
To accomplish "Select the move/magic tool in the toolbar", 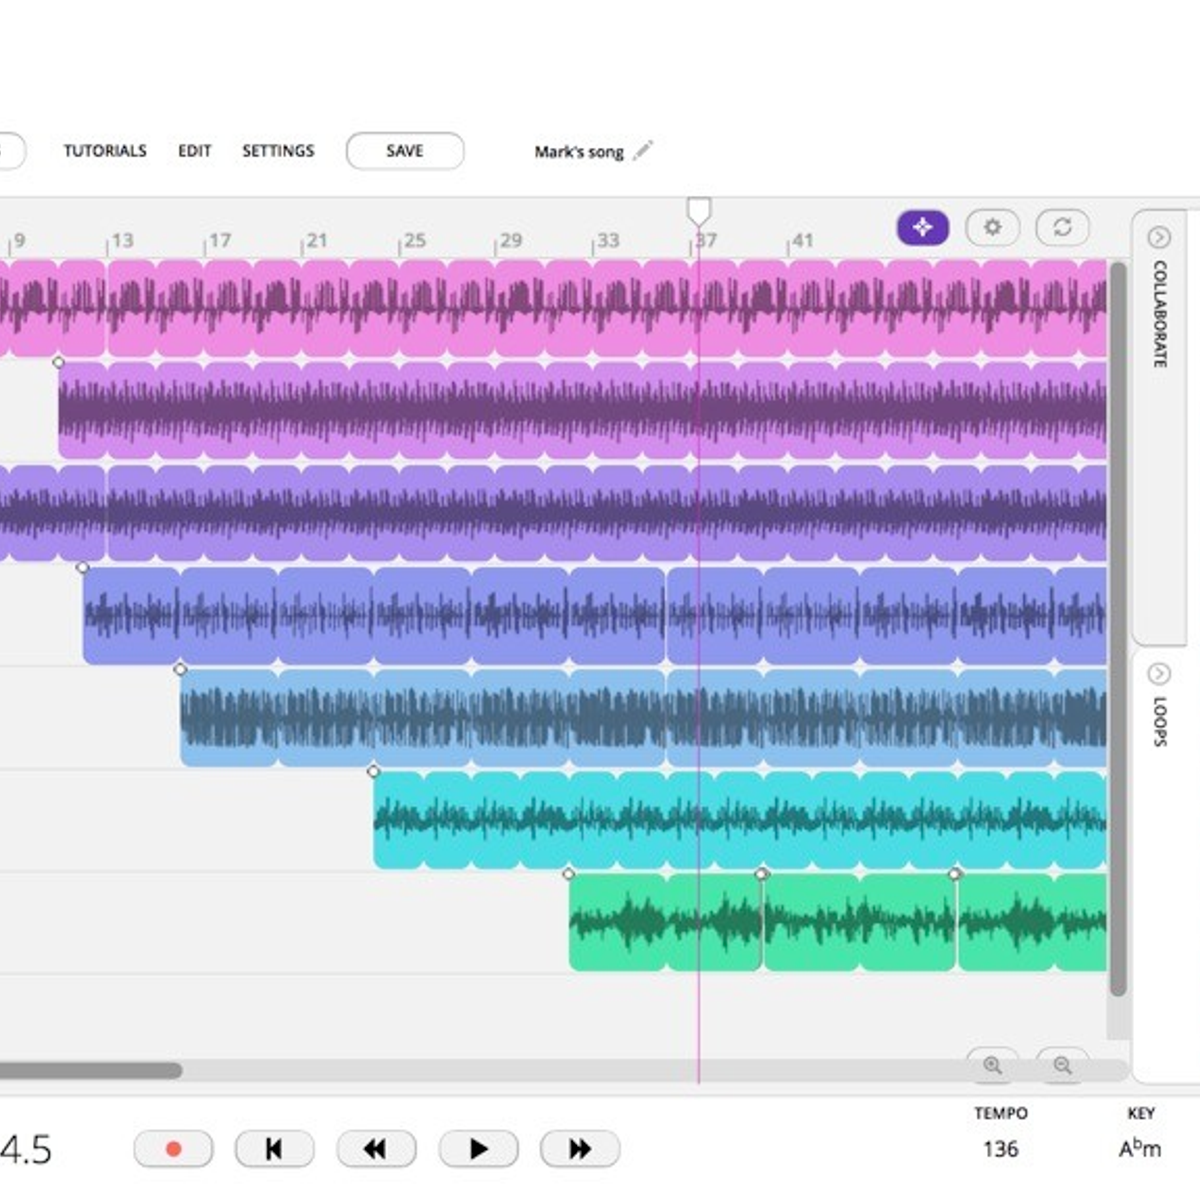I will (921, 227).
